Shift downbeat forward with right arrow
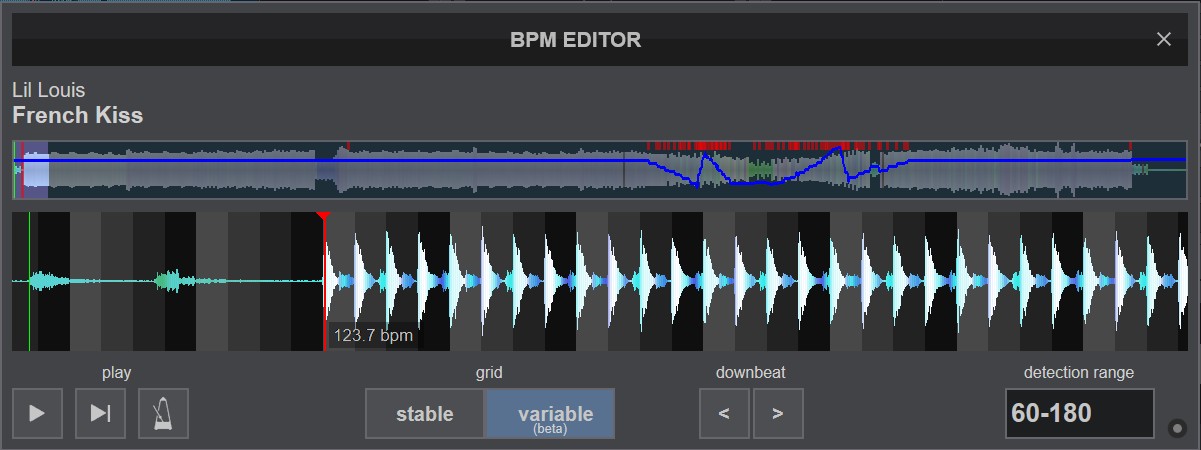Viewport: 1201px width, 450px height. tap(778, 414)
